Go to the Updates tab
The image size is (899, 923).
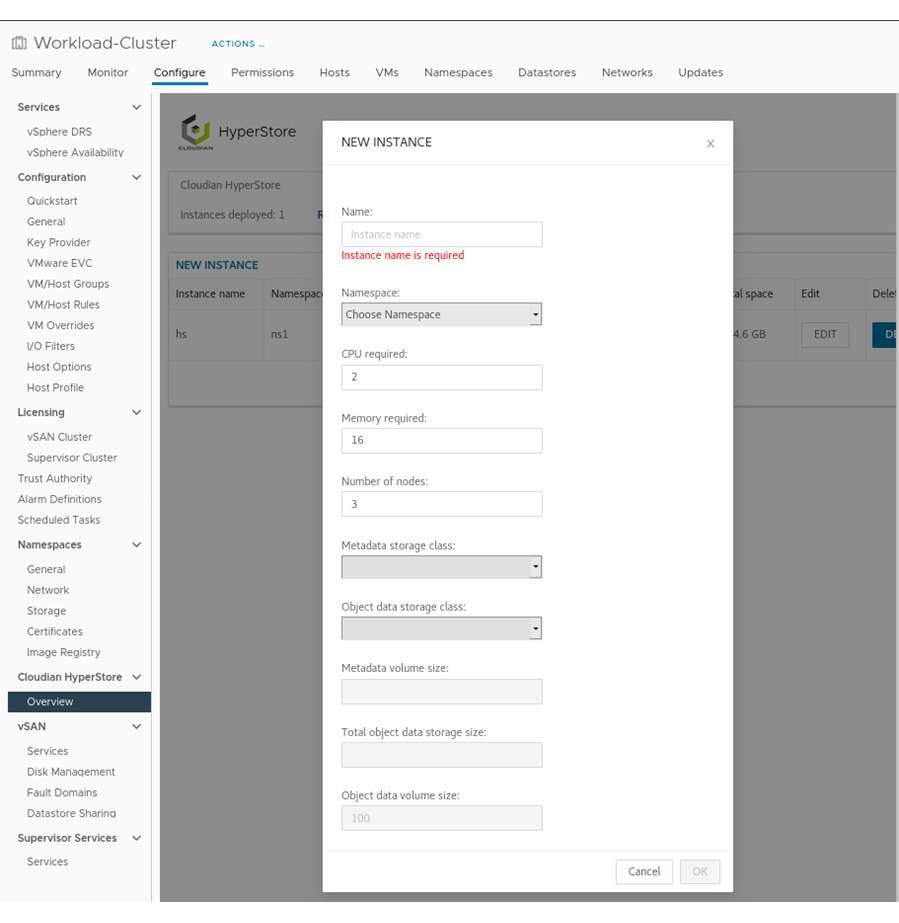[701, 72]
